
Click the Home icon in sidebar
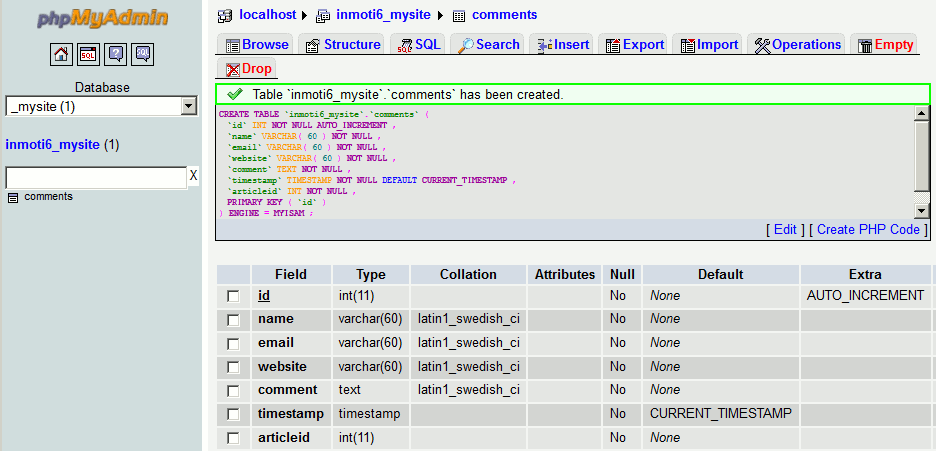point(61,54)
